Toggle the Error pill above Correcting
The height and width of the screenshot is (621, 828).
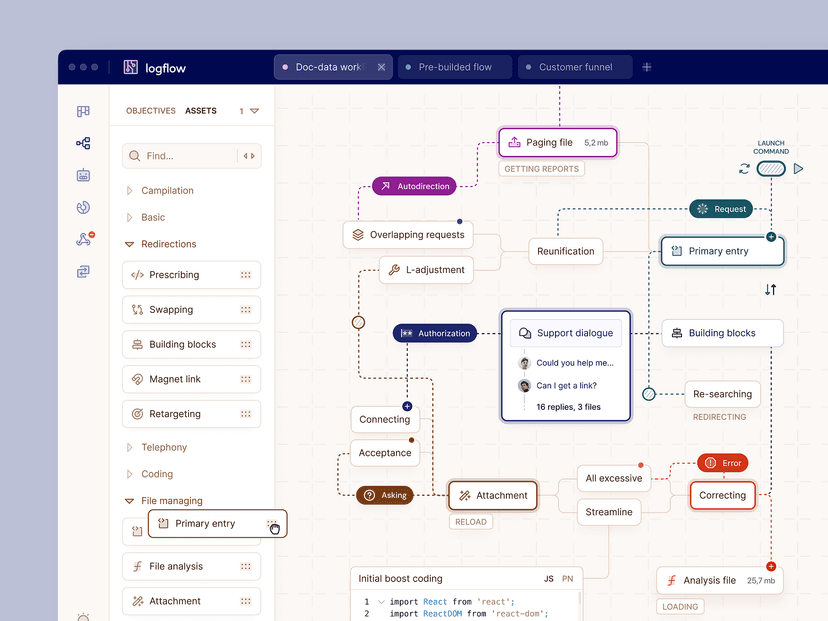(x=722, y=462)
